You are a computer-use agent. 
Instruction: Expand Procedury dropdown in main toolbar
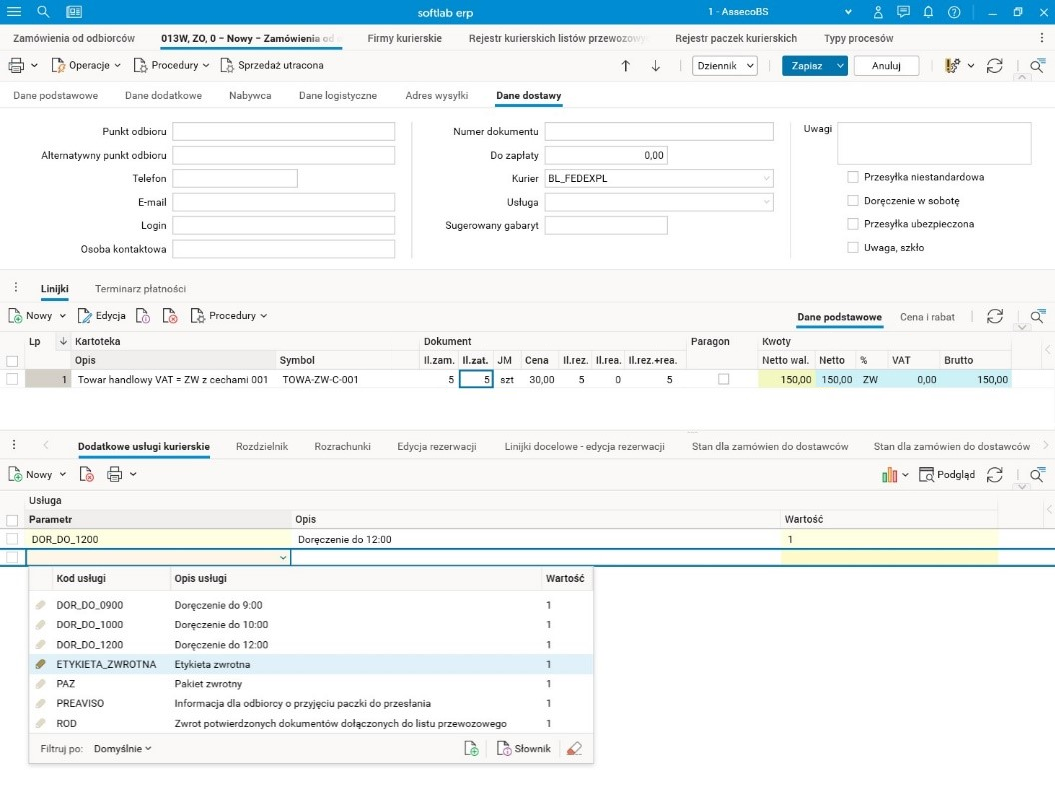click(x=205, y=66)
